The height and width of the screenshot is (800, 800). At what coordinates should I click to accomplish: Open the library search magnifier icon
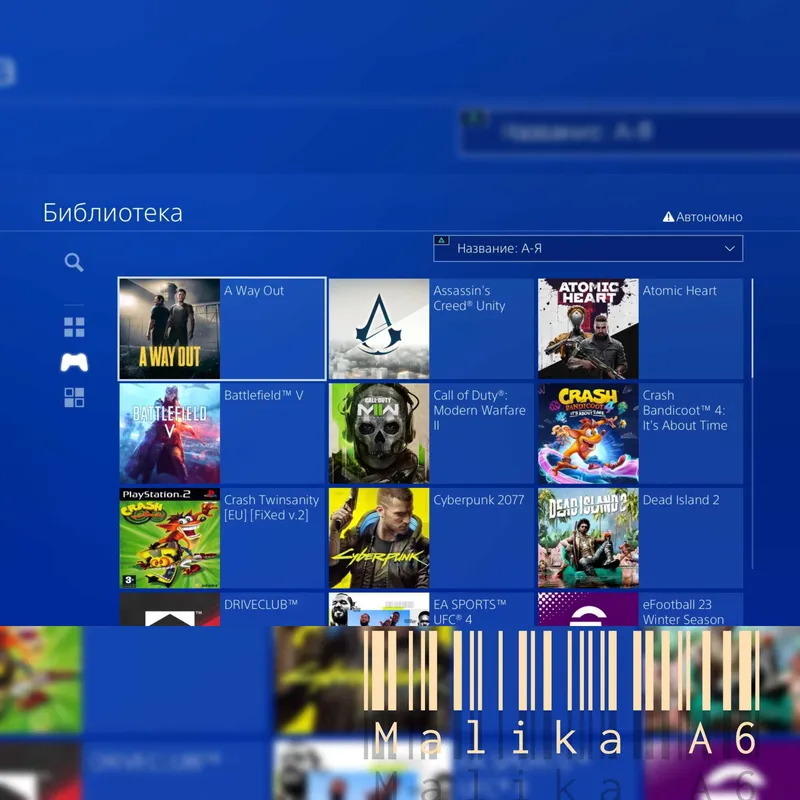tap(74, 262)
